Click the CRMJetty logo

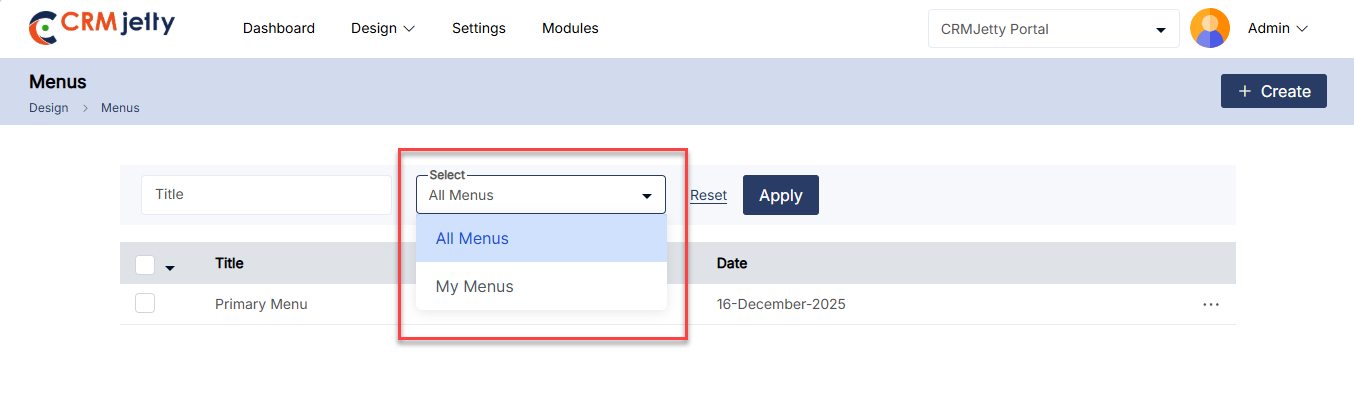point(101,28)
